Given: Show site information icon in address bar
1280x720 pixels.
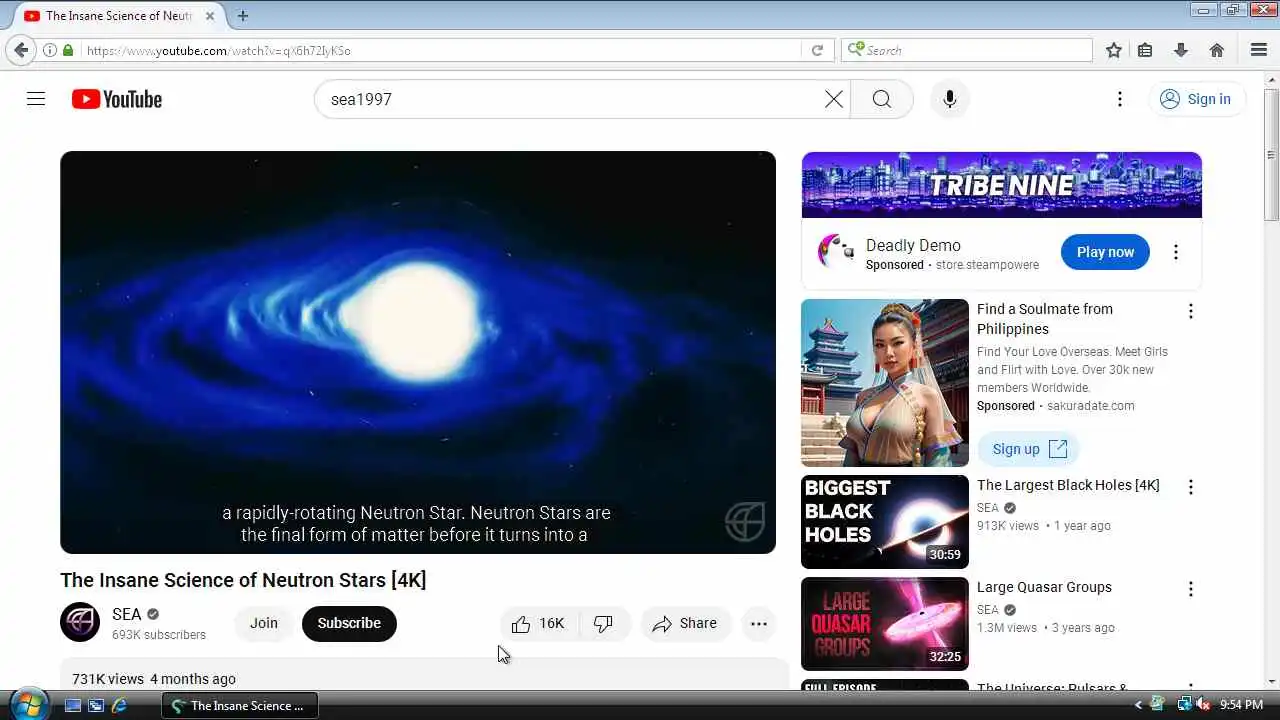Looking at the screenshot, I should [x=50, y=50].
